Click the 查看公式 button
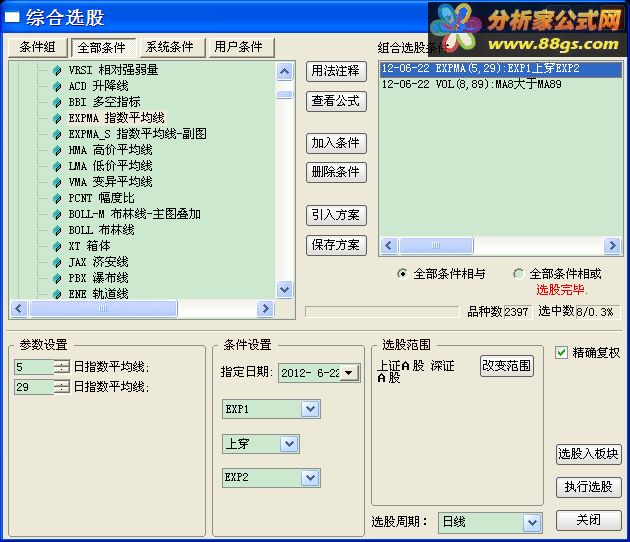This screenshot has height=542, width=630. 336,101
